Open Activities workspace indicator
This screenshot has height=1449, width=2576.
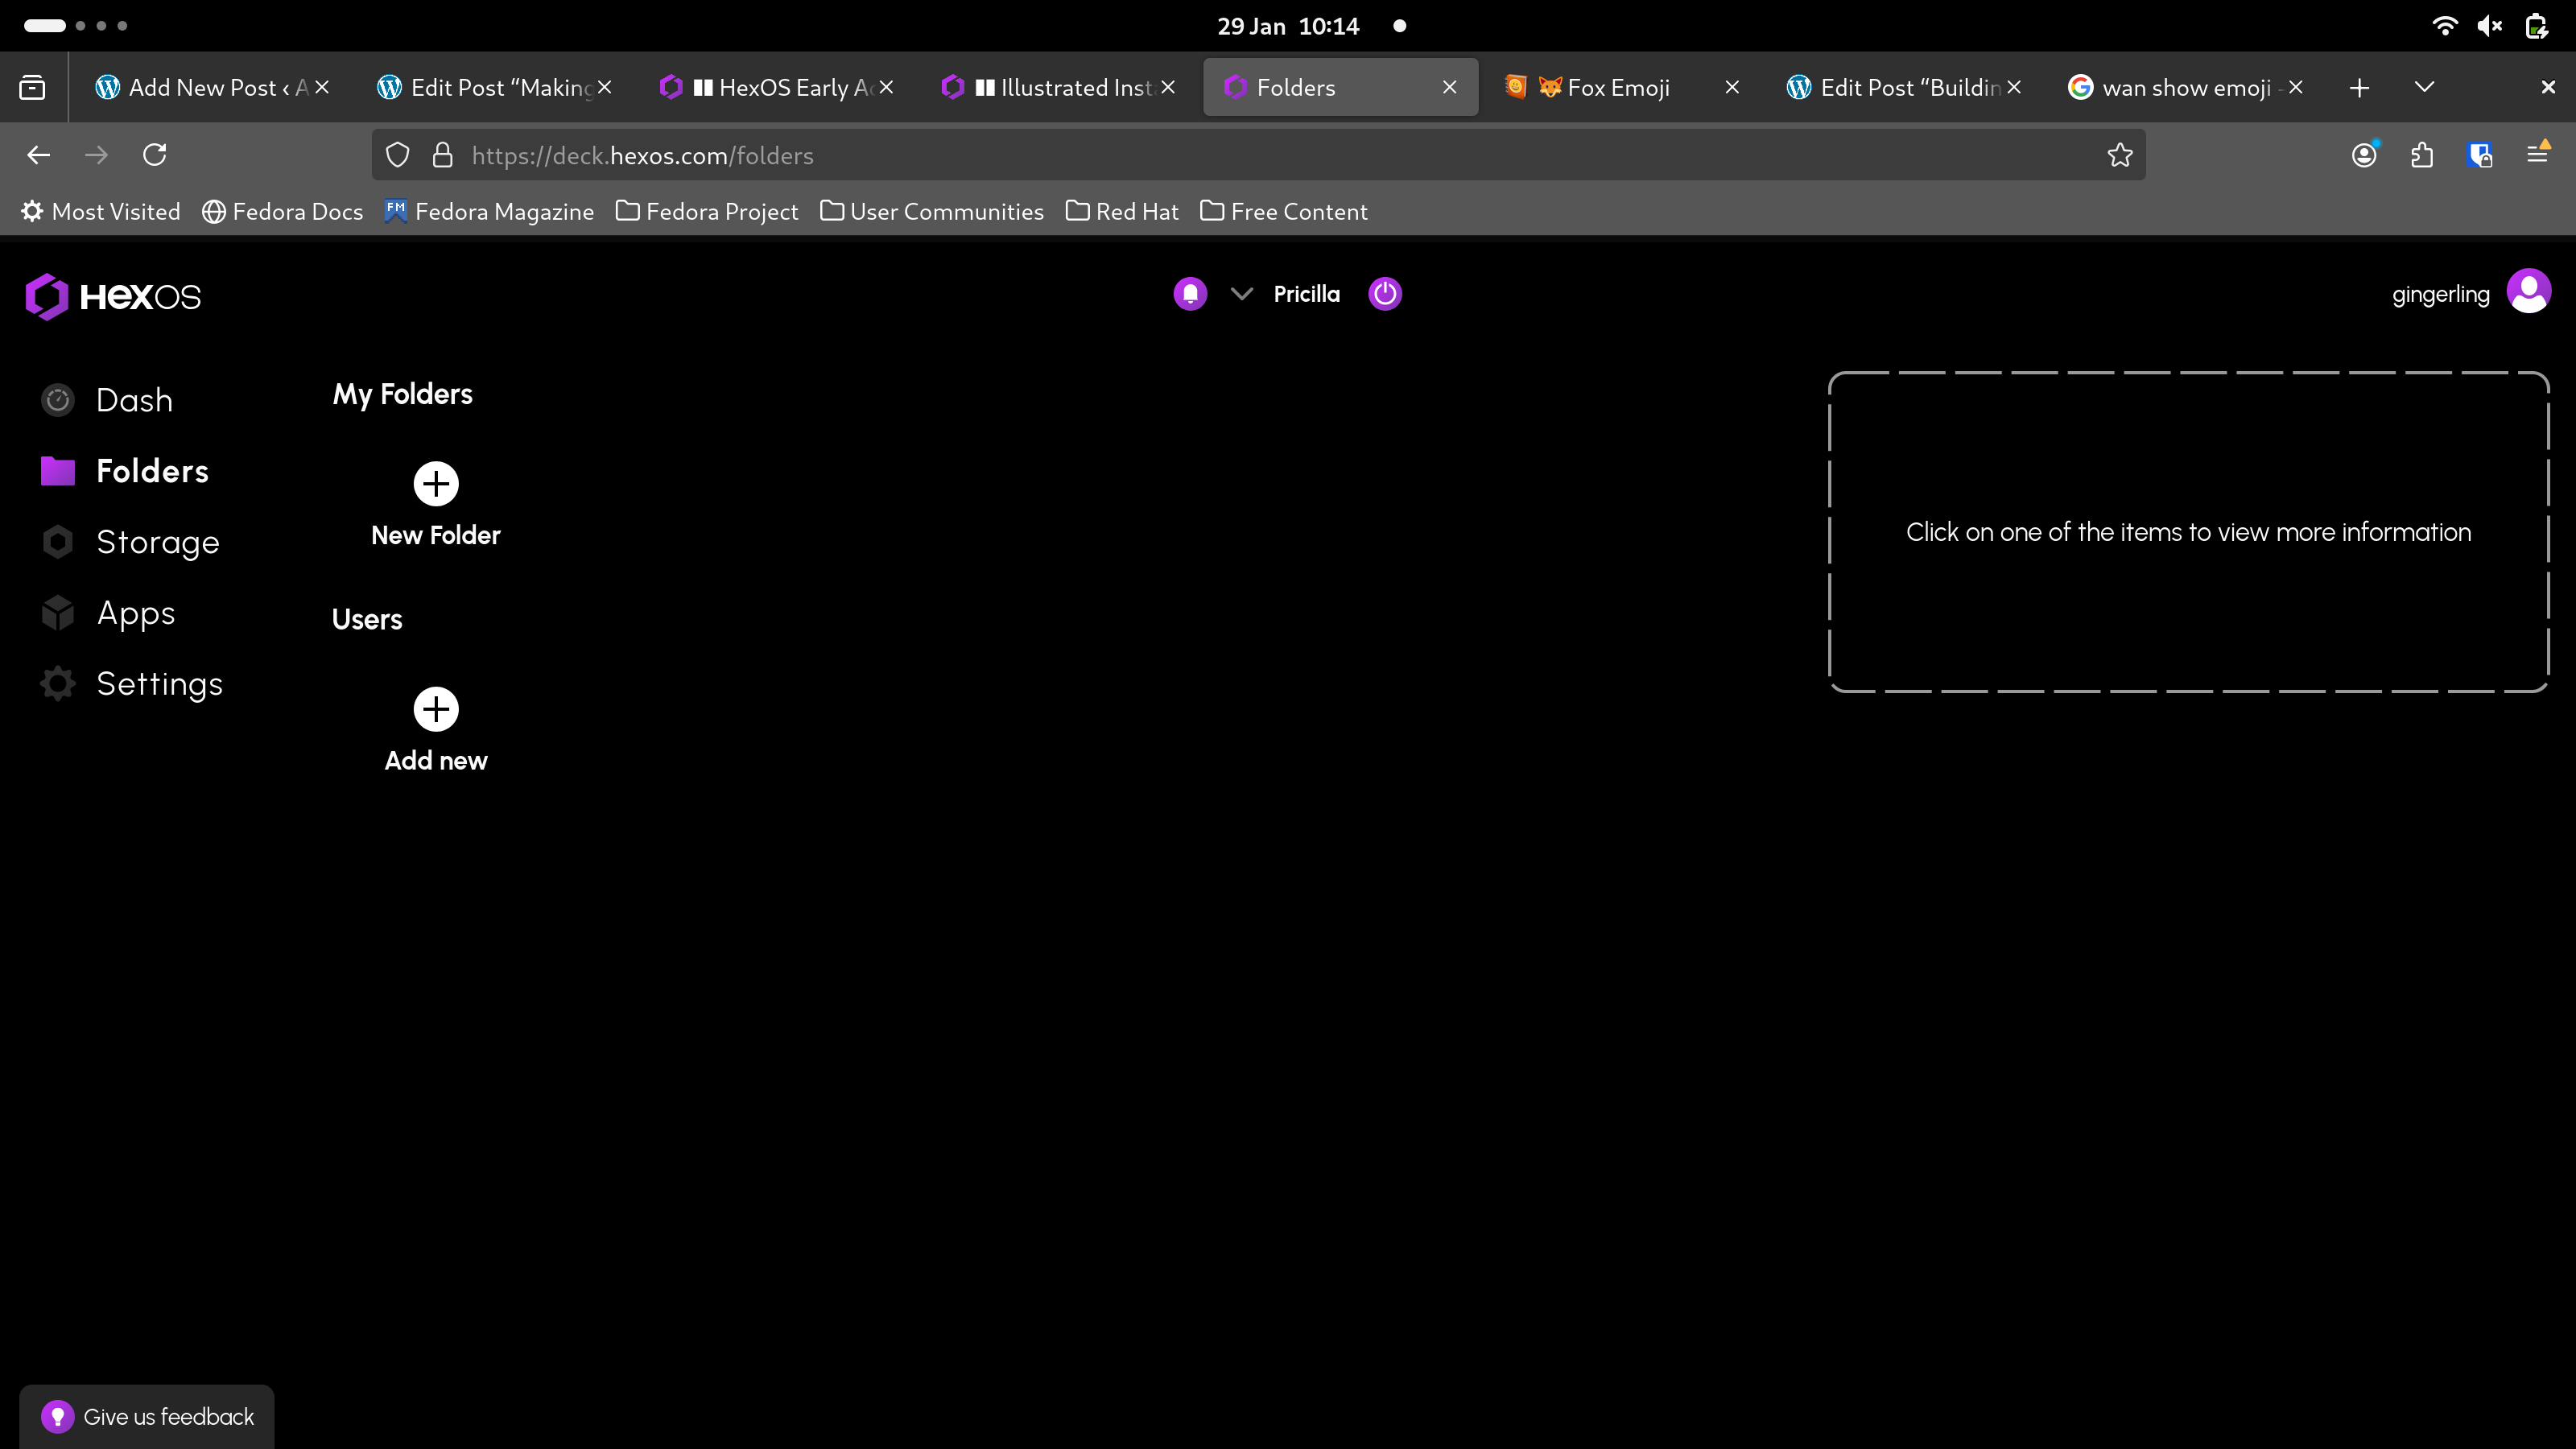point(76,26)
